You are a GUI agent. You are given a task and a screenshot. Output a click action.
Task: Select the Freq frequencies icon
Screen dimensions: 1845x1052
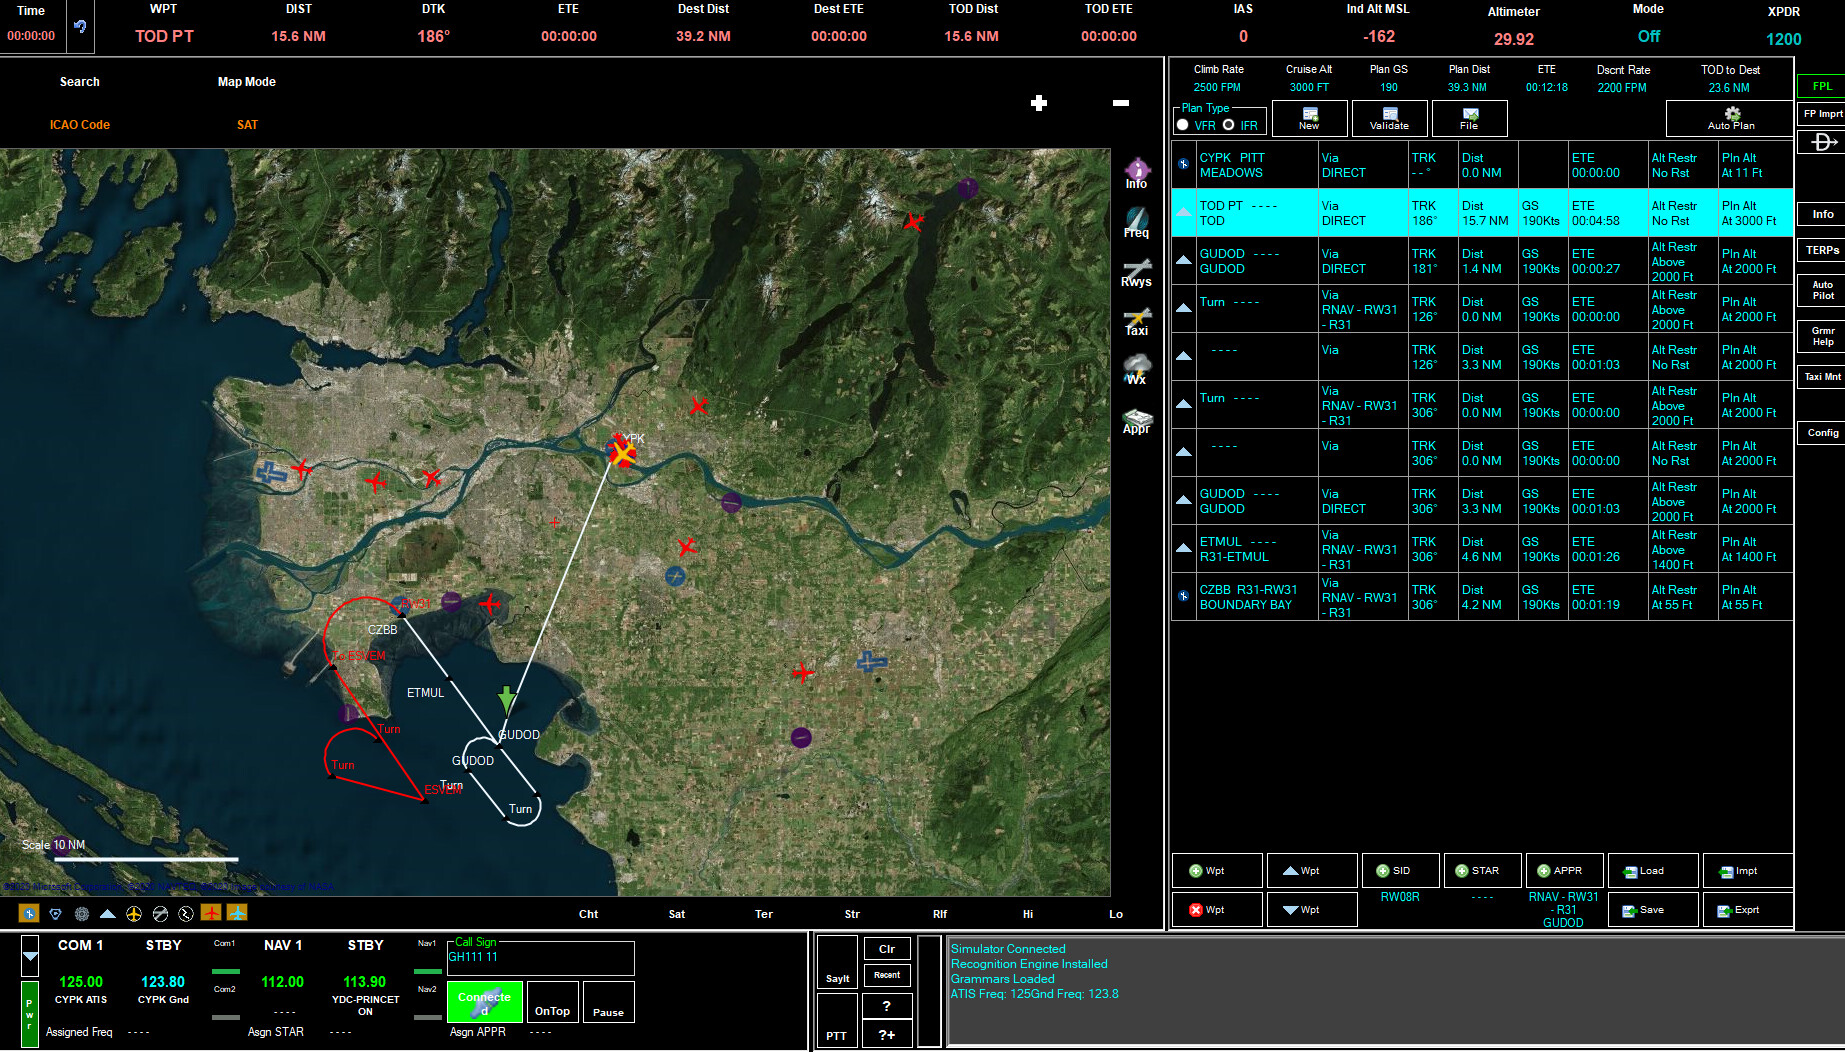click(x=1136, y=222)
